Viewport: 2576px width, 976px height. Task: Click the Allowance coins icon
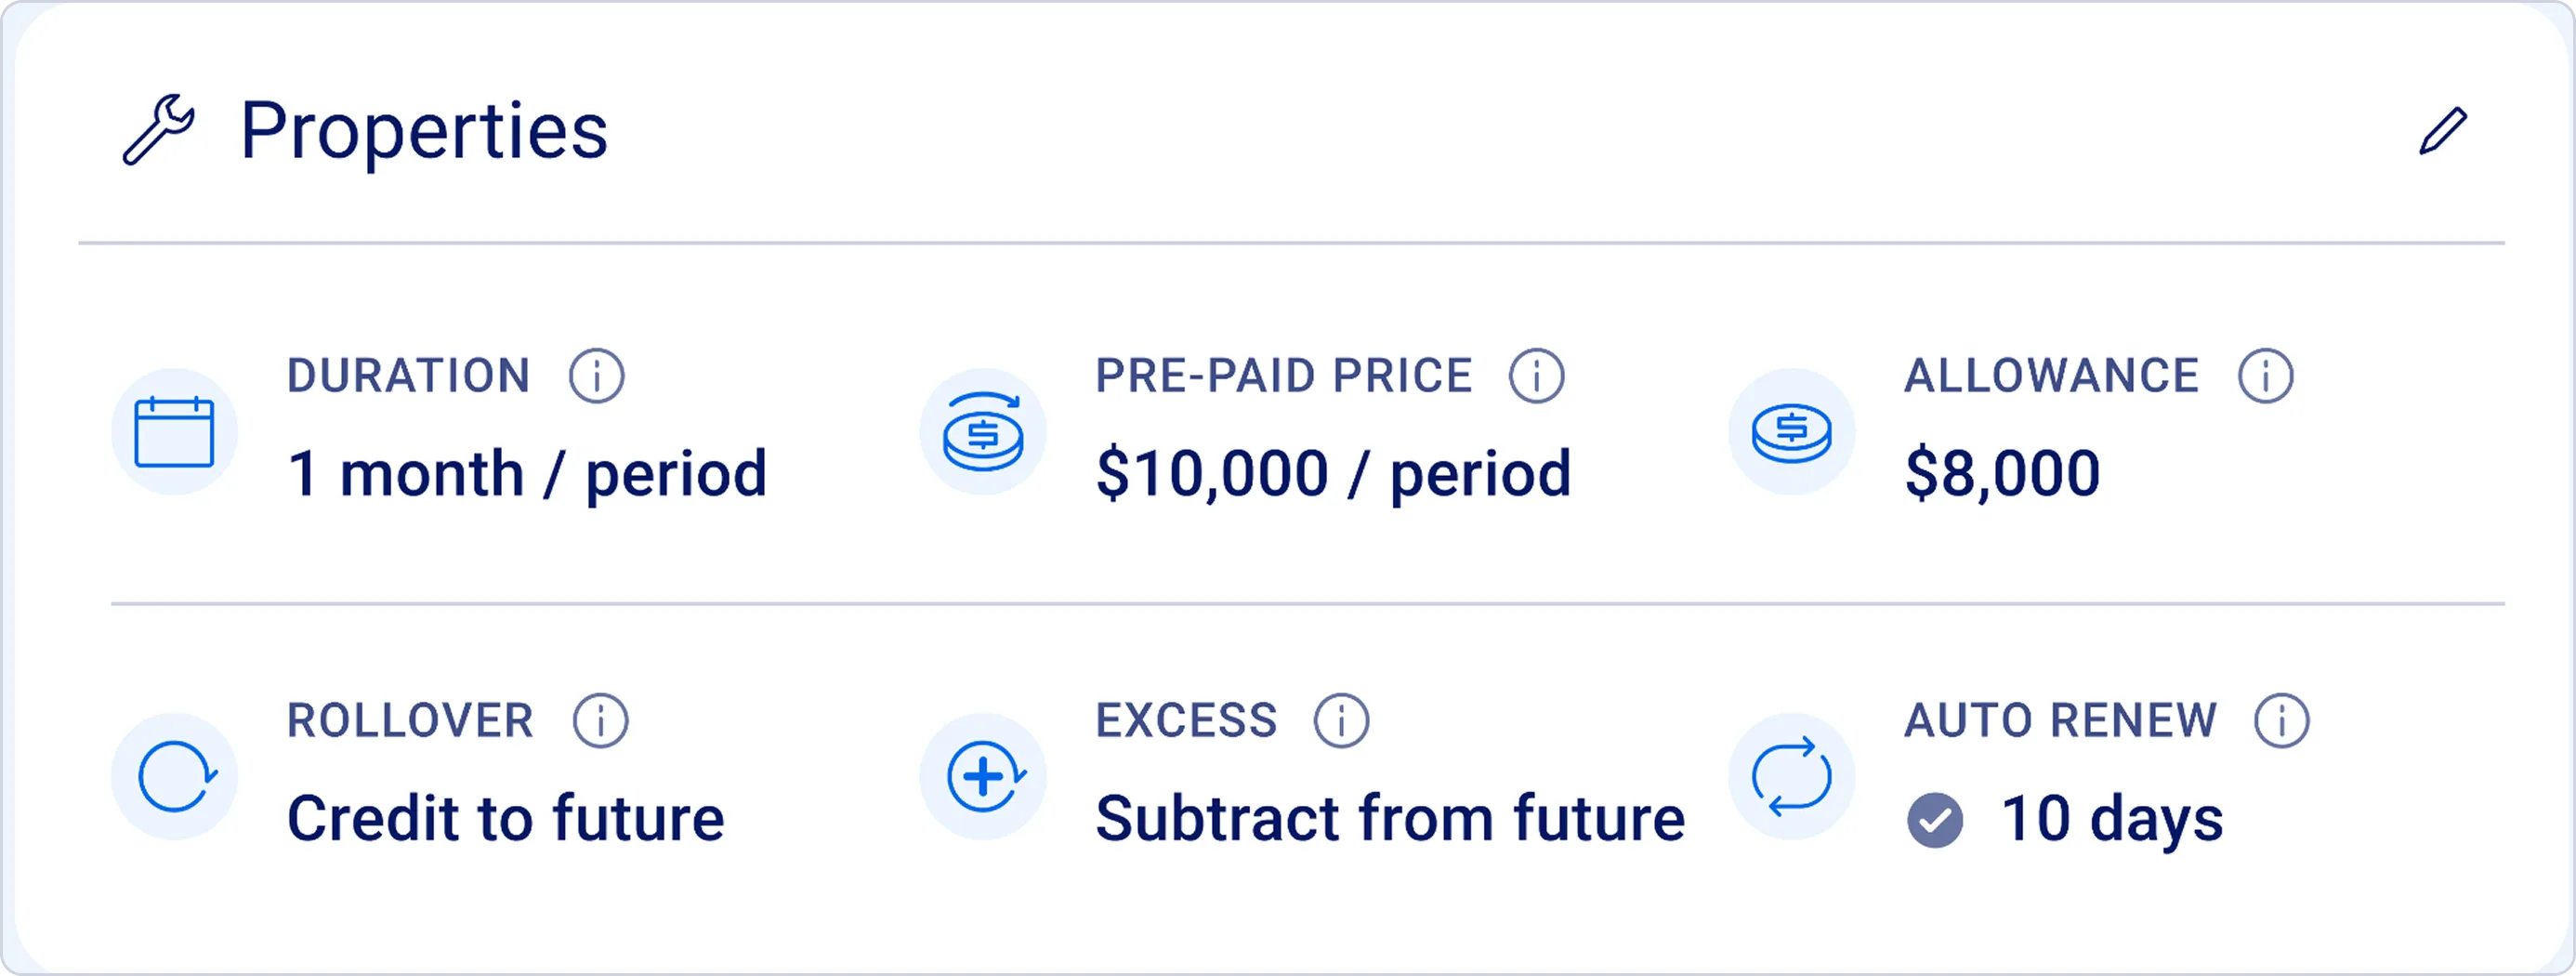click(x=1791, y=432)
